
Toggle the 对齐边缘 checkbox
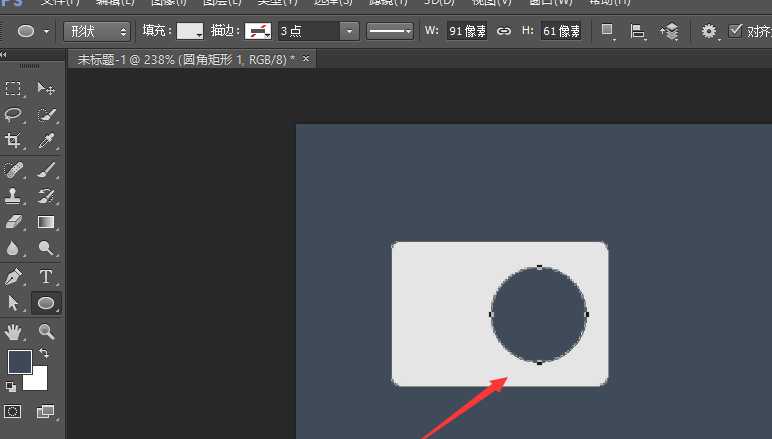tap(736, 31)
